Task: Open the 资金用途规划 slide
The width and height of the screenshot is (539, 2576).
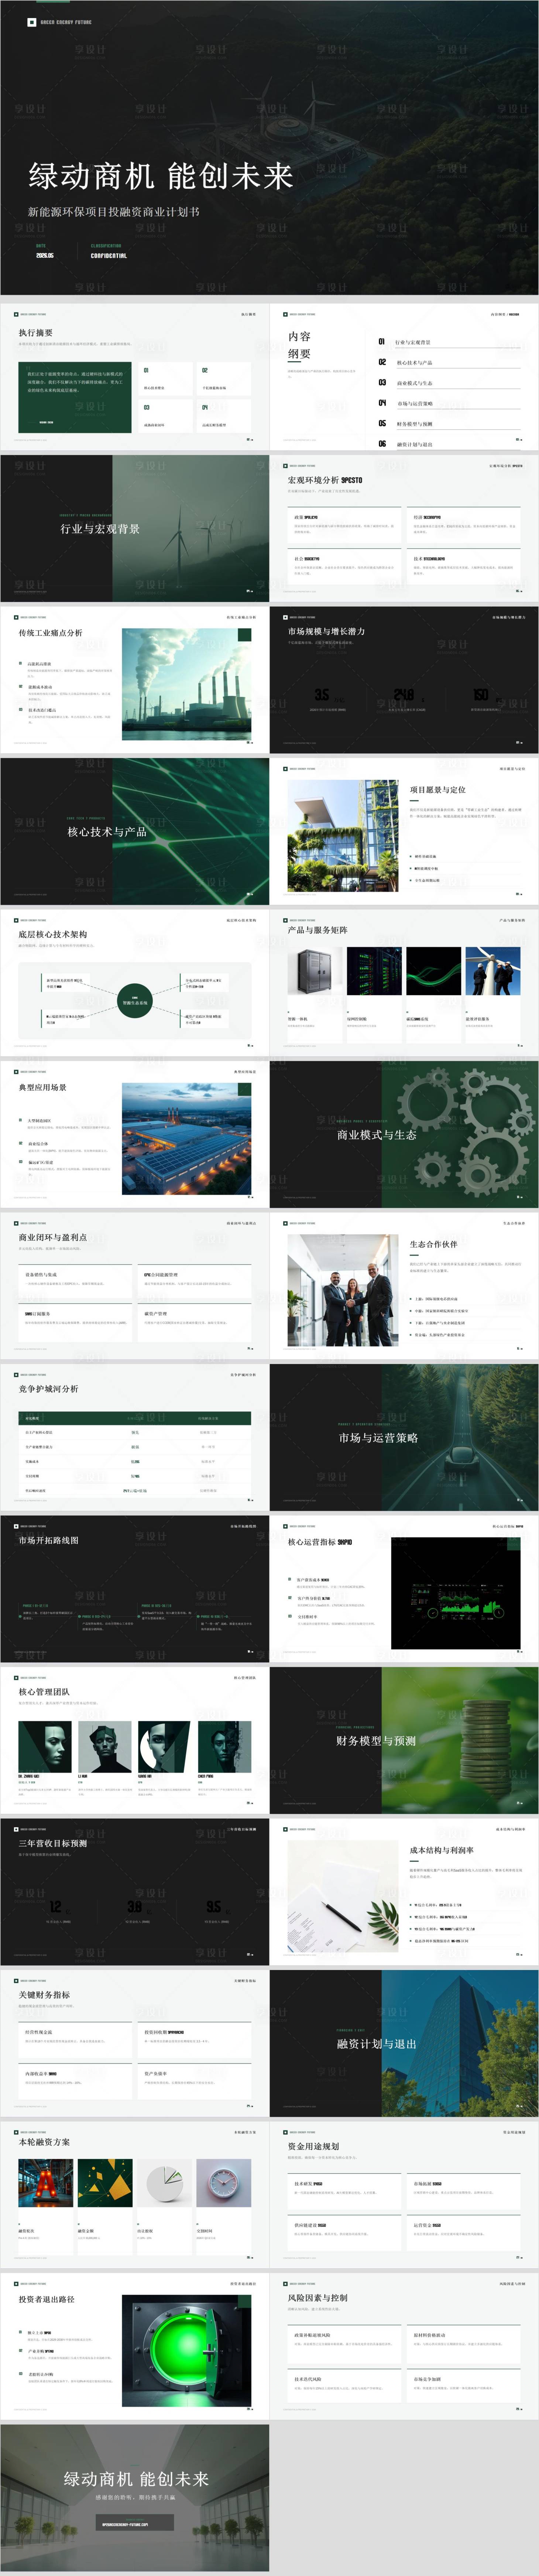Action: coord(404,2195)
